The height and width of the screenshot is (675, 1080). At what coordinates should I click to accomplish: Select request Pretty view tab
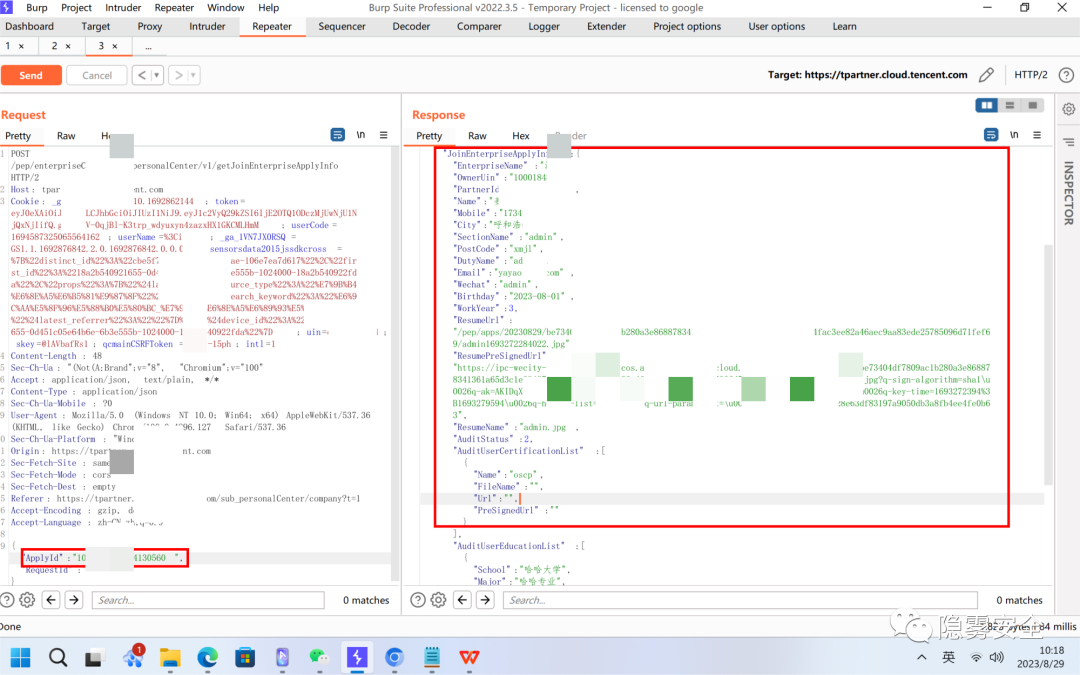pyautogui.click(x=18, y=136)
